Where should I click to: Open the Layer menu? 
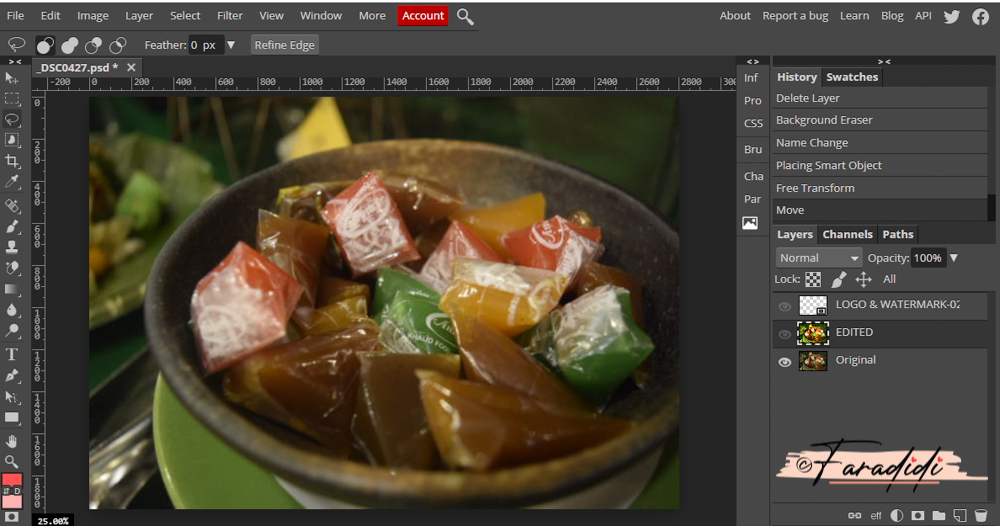pos(139,16)
